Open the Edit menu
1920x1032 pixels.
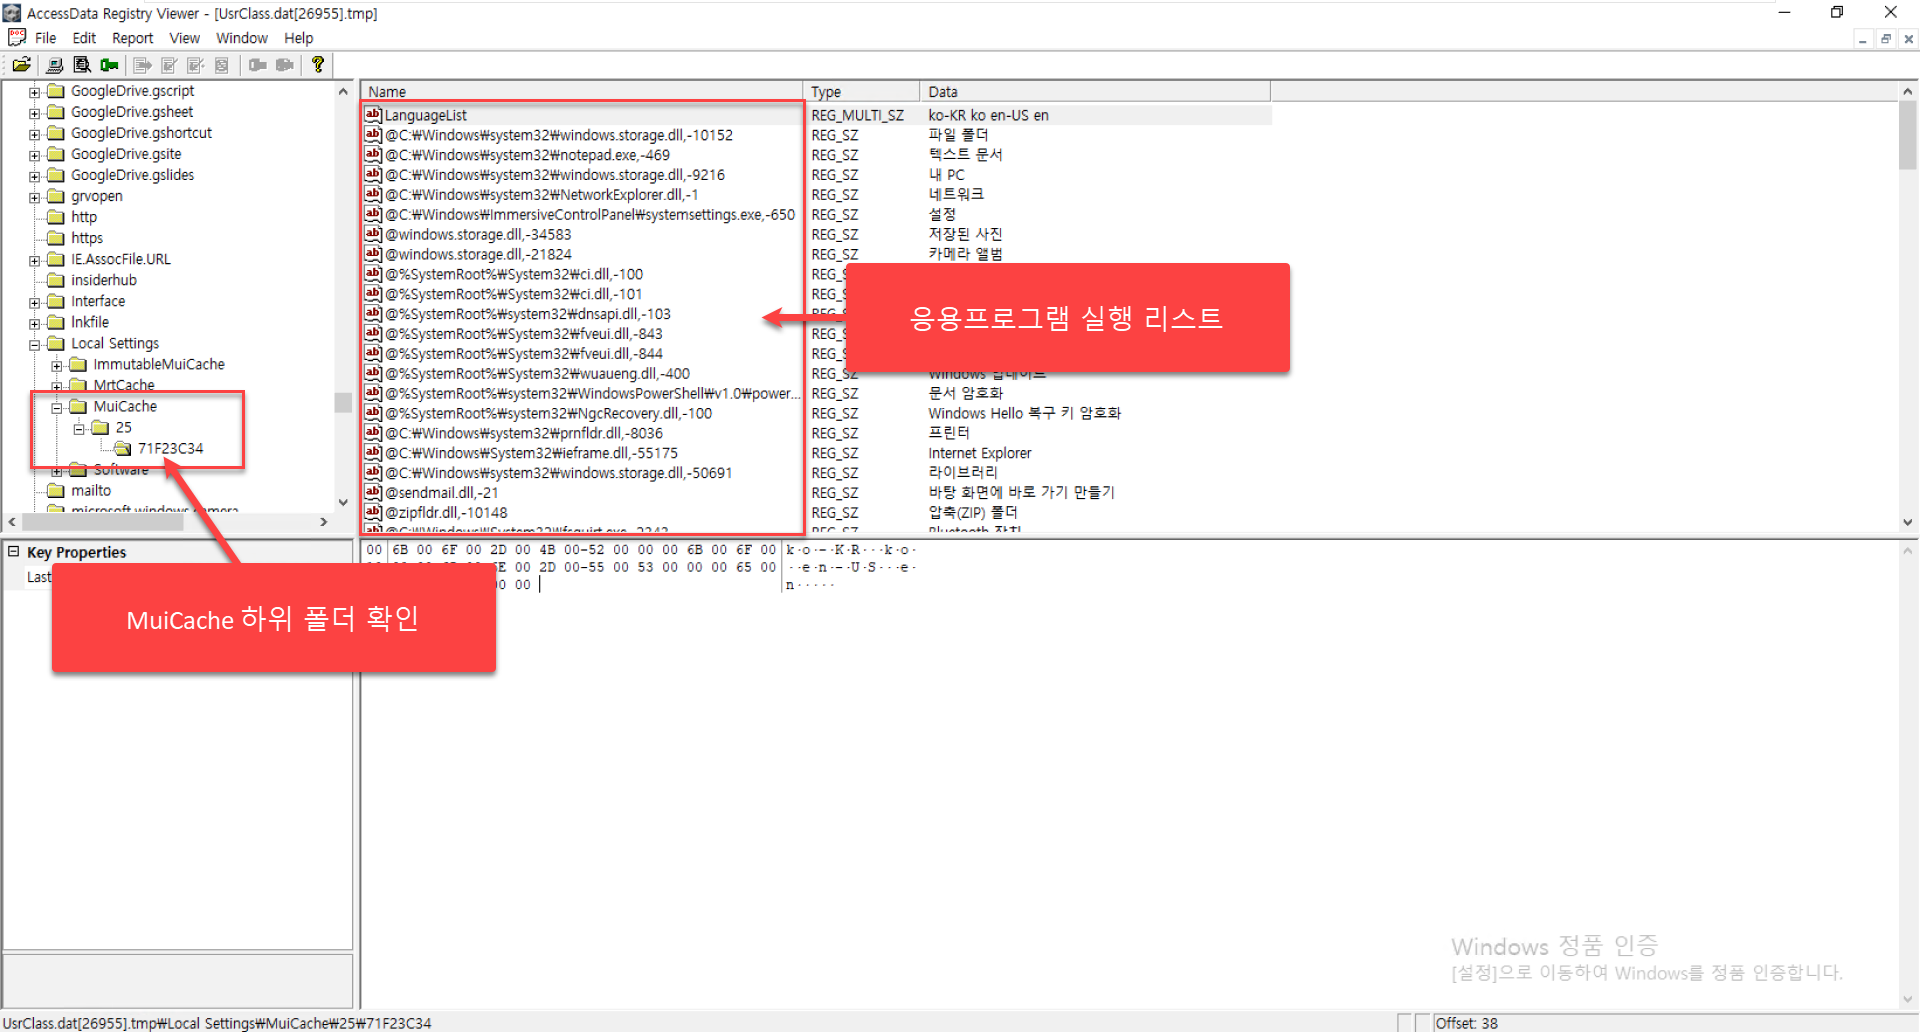point(84,38)
